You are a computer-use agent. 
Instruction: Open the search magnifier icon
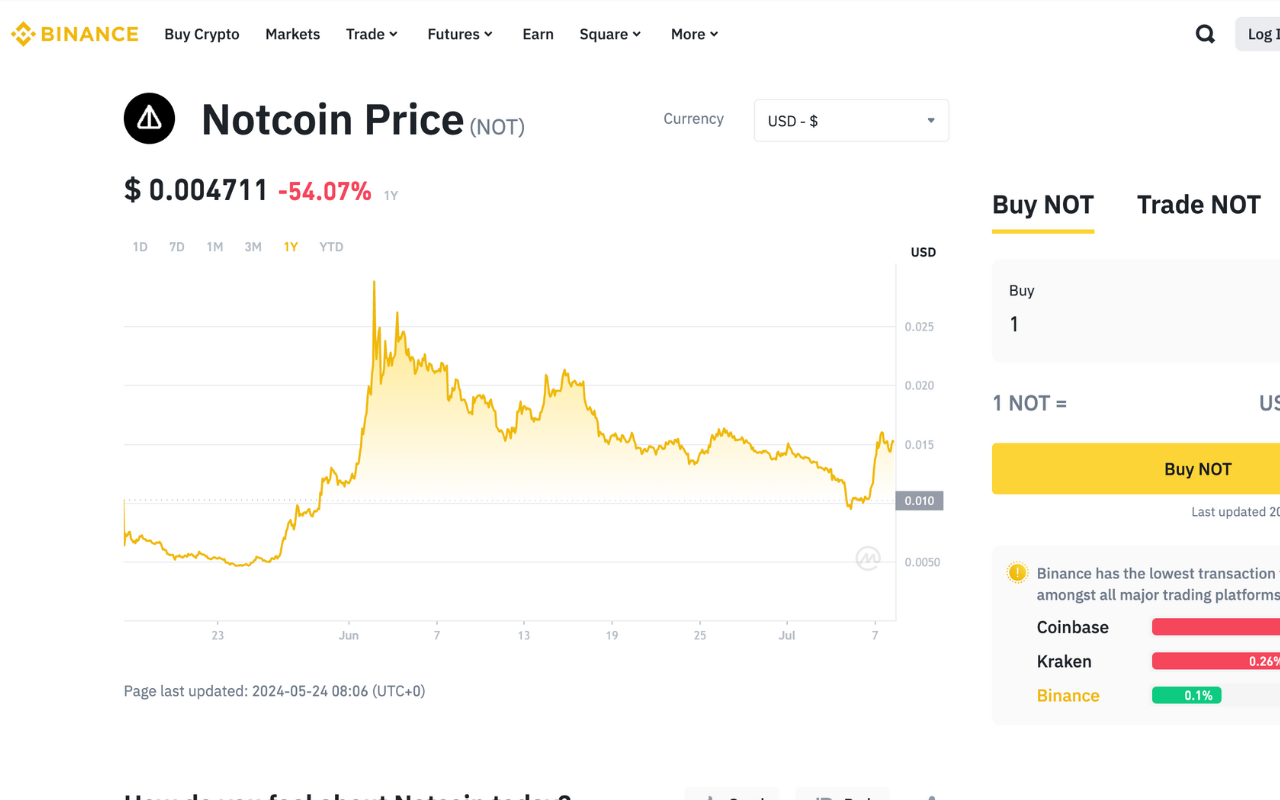pos(1205,34)
